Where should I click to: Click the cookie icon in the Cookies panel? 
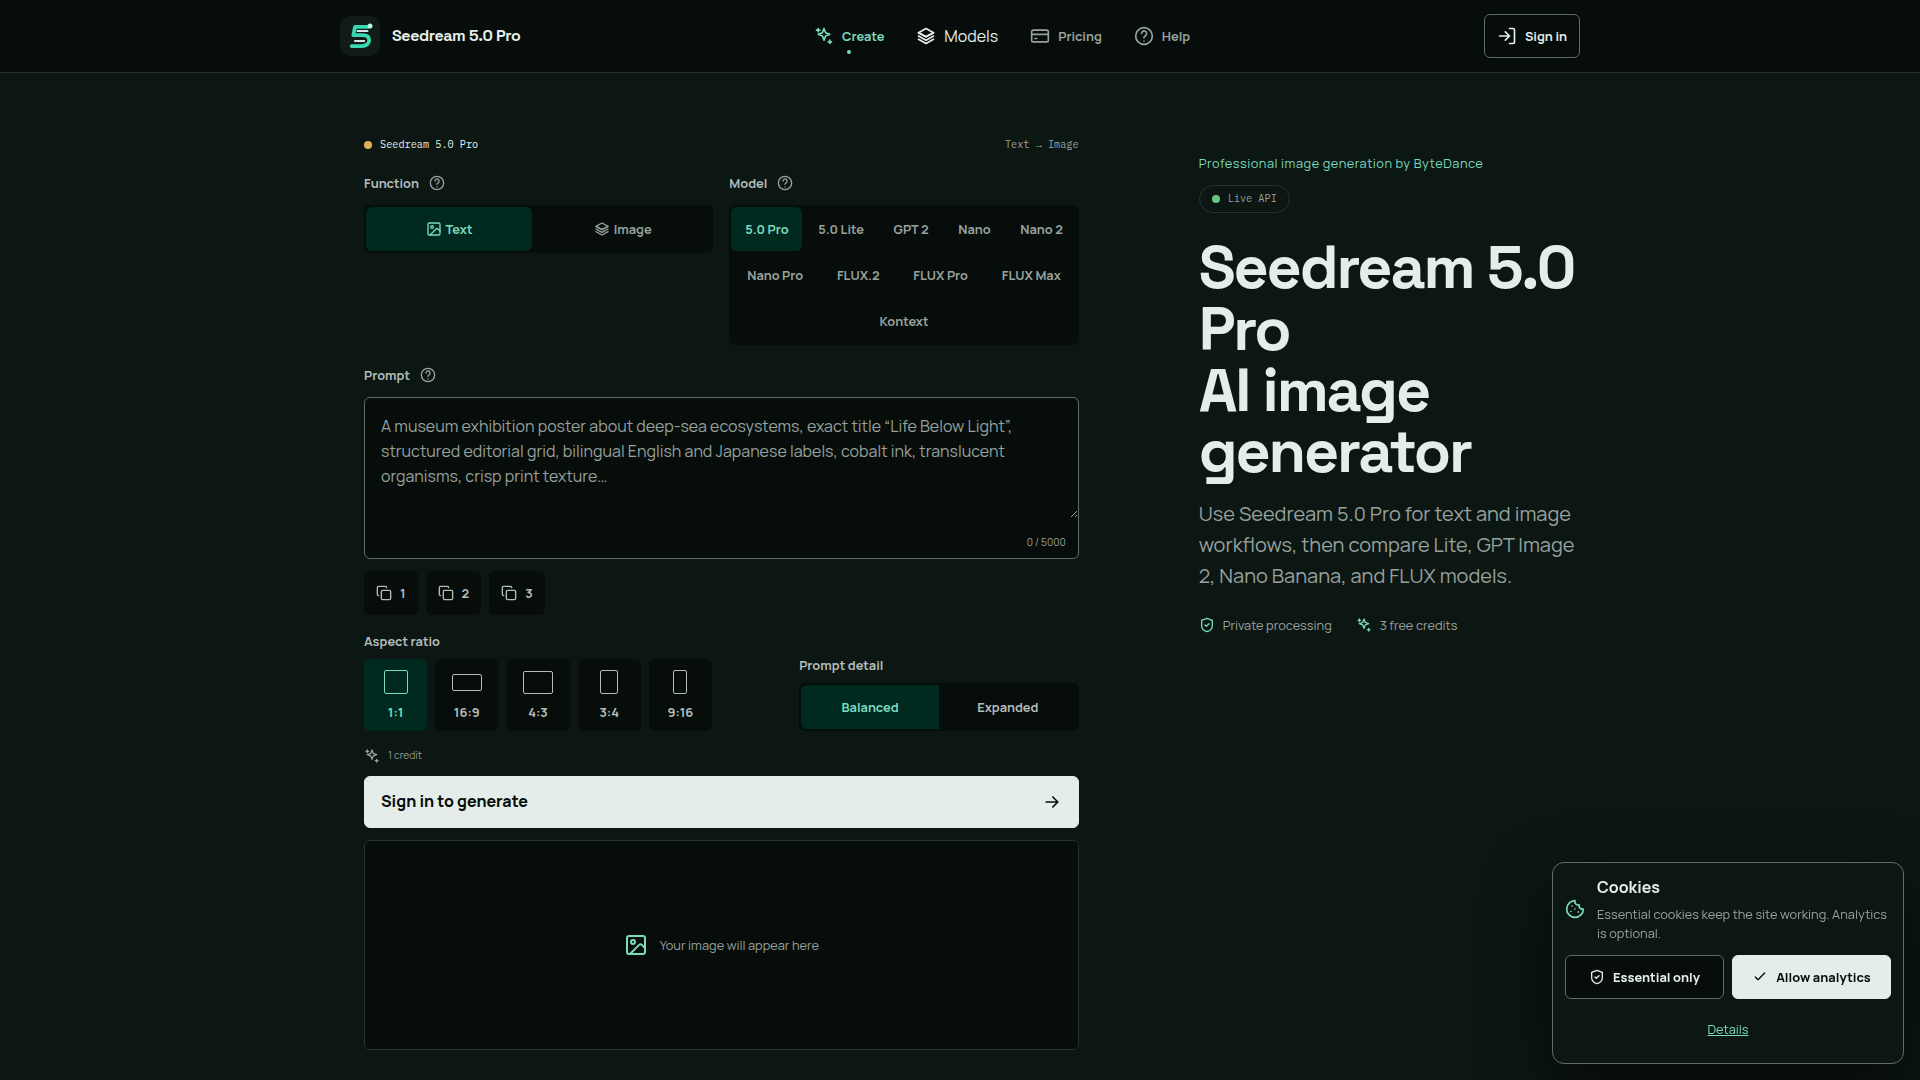click(1575, 909)
